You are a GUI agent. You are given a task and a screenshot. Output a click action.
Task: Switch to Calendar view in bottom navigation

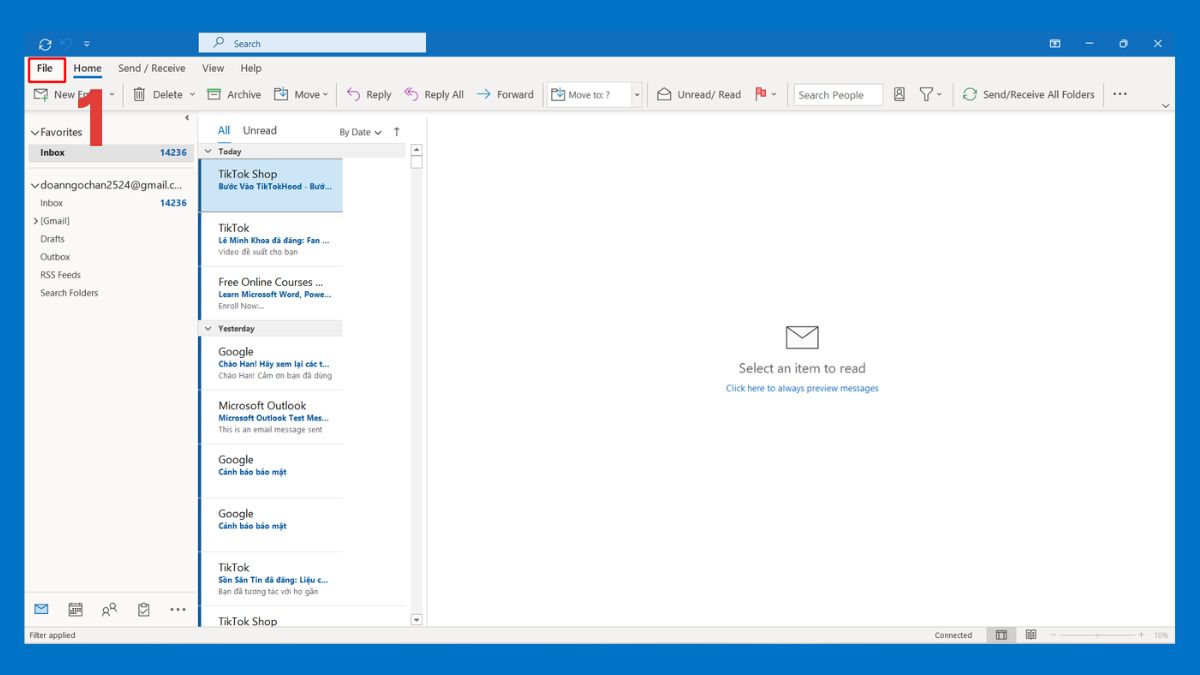click(75, 609)
